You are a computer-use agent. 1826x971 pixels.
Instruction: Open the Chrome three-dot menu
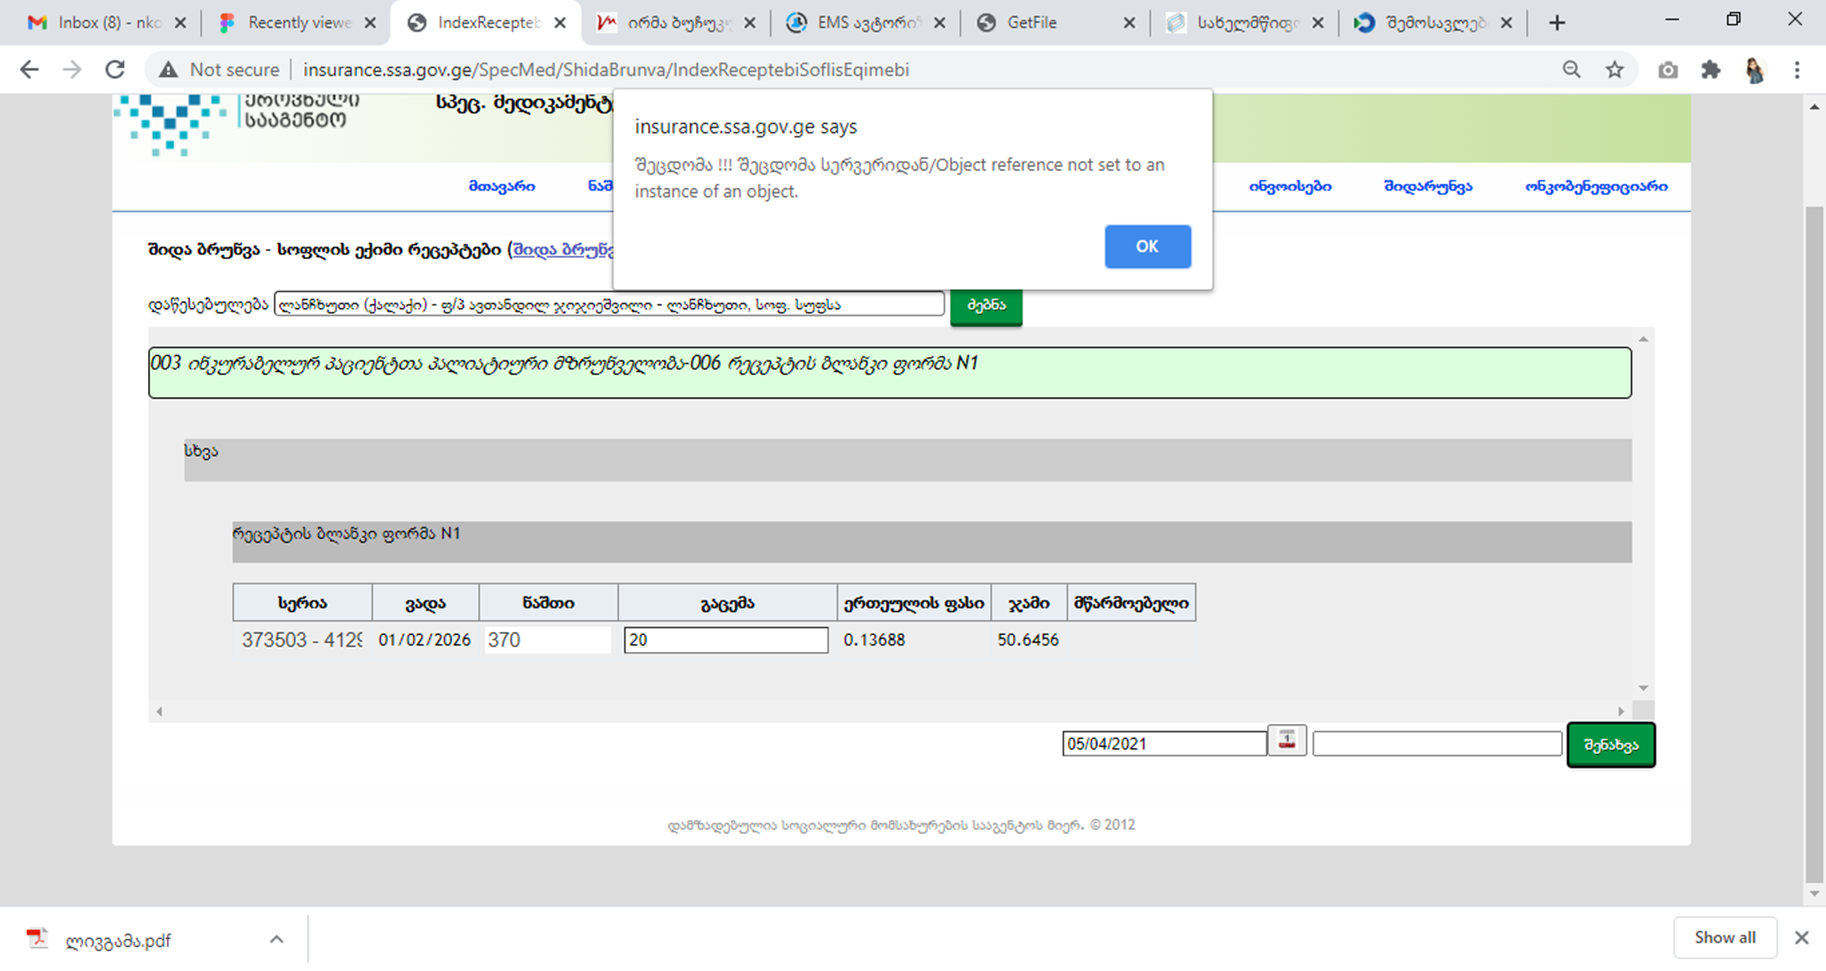coord(1796,70)
